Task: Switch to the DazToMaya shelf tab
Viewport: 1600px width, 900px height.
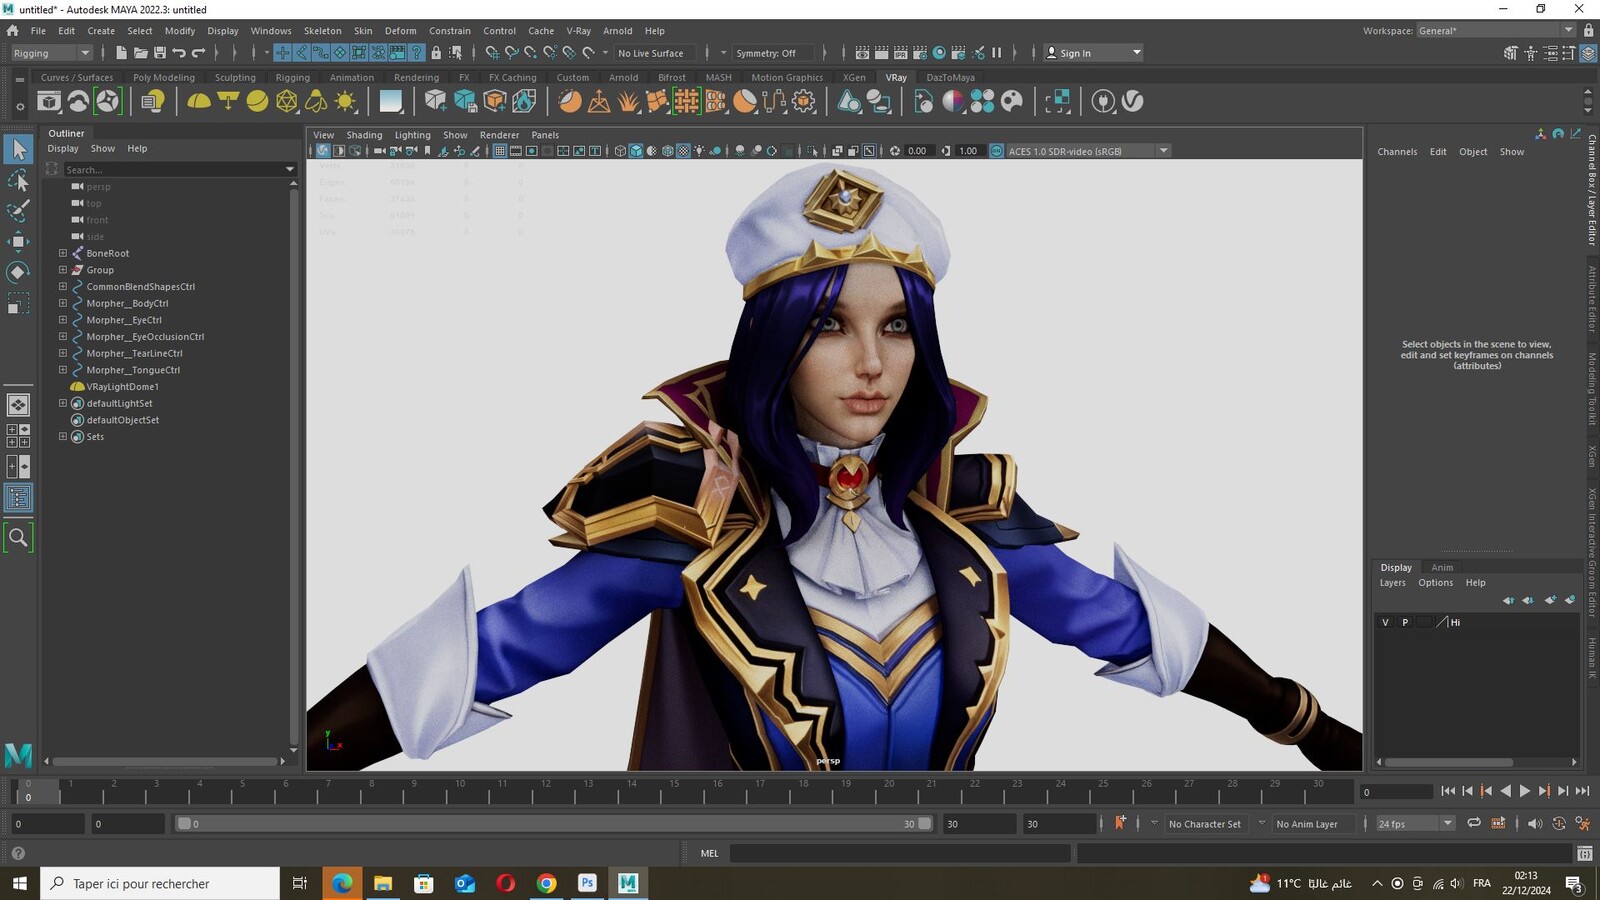Action: coord(950,77)
